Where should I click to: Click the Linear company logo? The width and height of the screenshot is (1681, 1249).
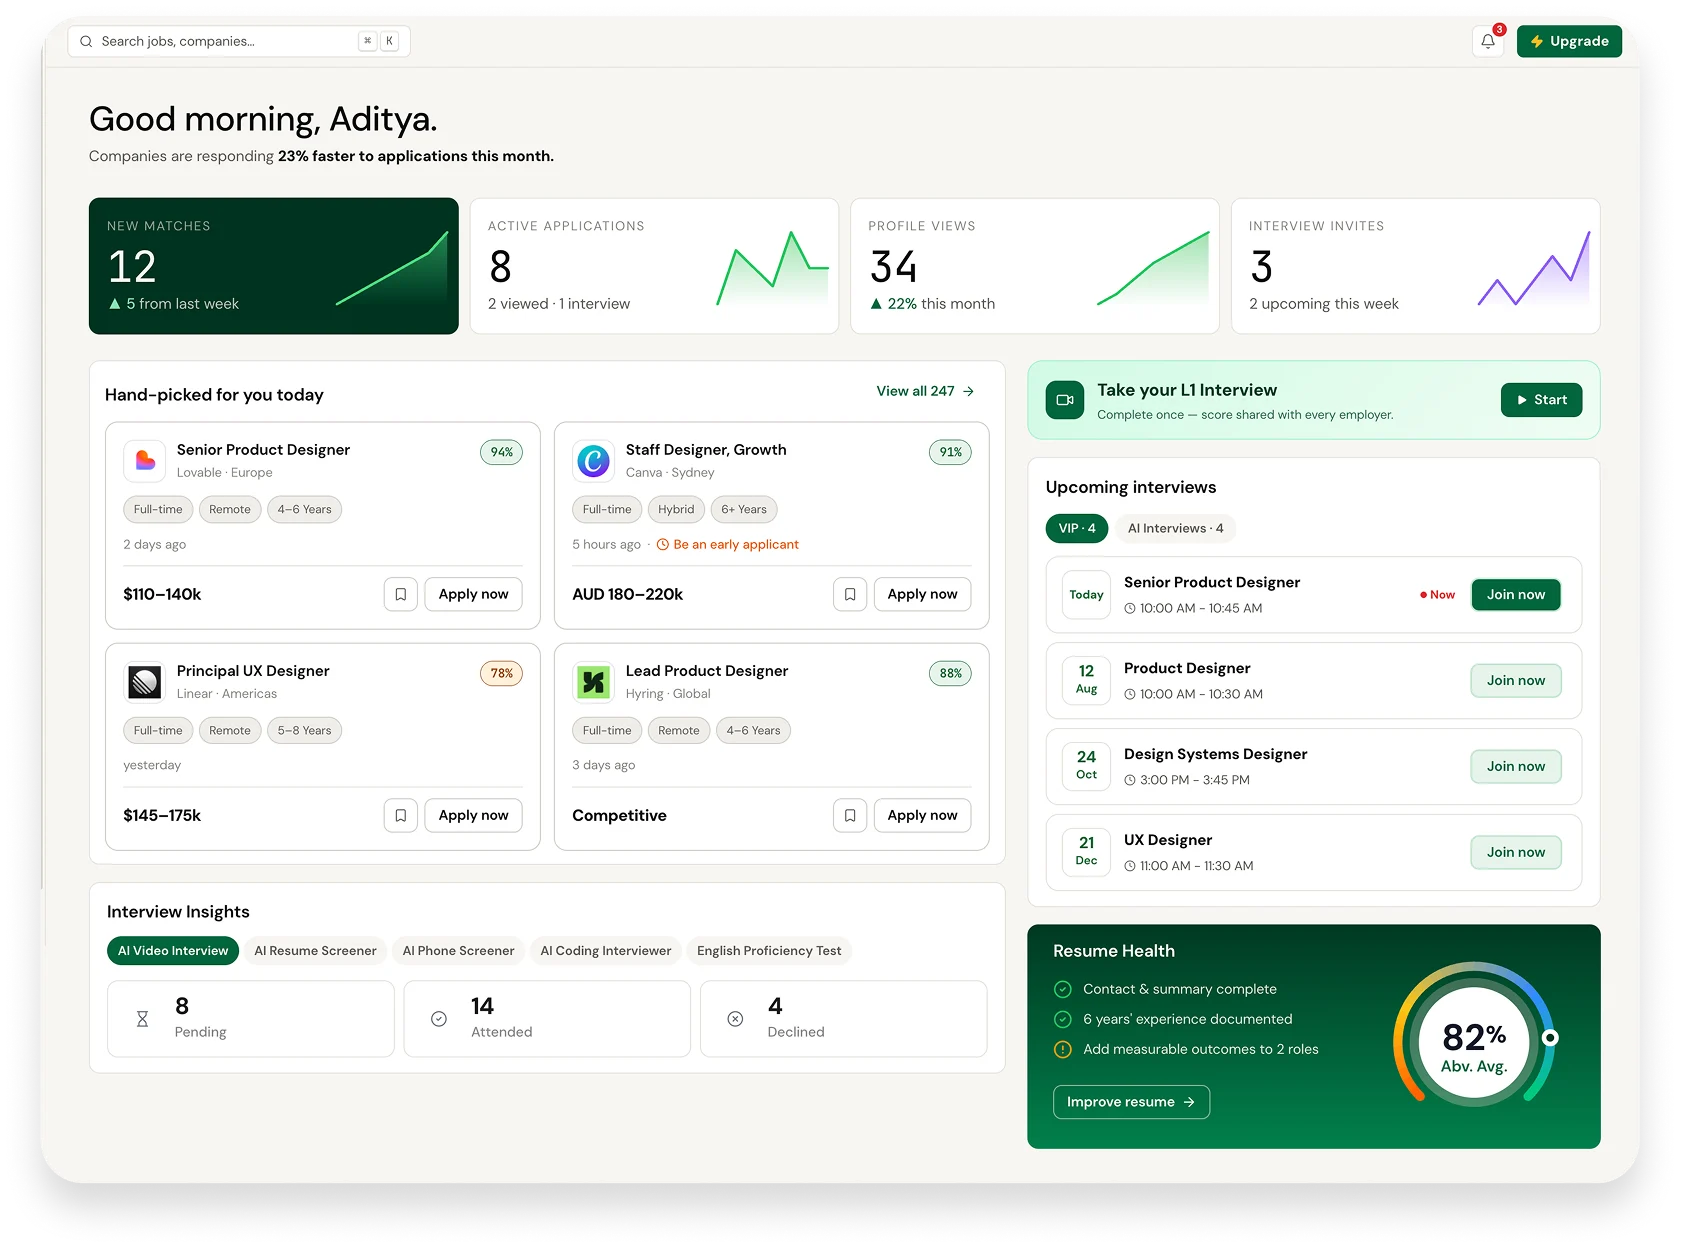(x=145, y=682)
